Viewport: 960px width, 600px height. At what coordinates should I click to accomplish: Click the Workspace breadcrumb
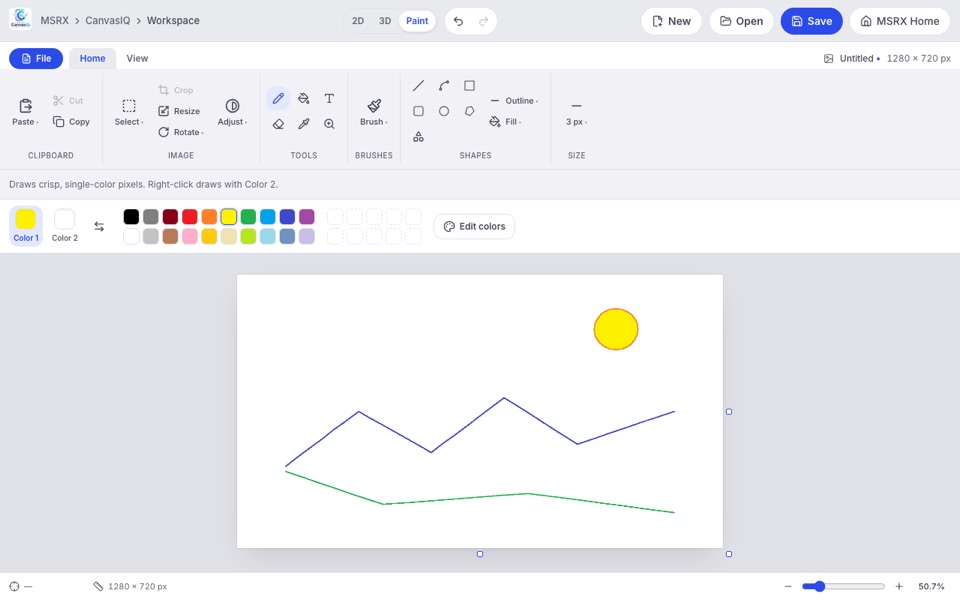[173, 21]
